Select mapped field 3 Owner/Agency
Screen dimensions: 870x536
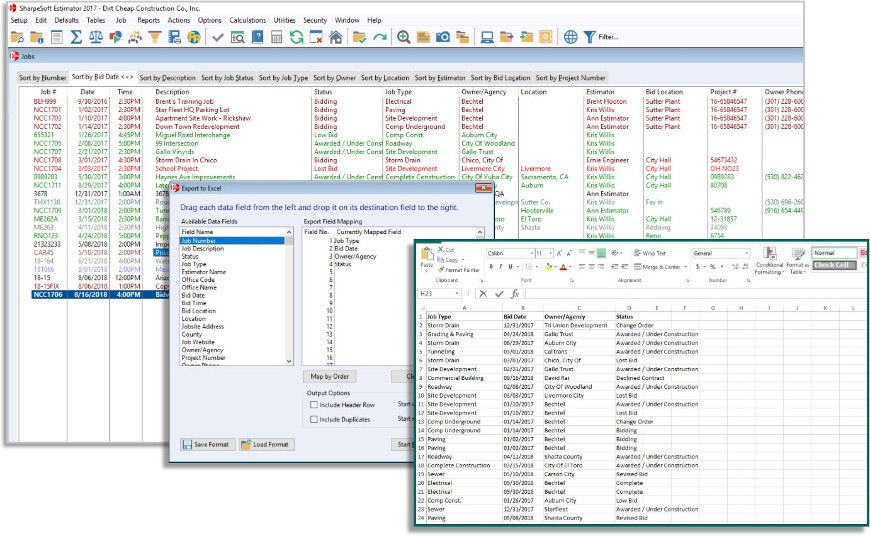pos(355,256)
